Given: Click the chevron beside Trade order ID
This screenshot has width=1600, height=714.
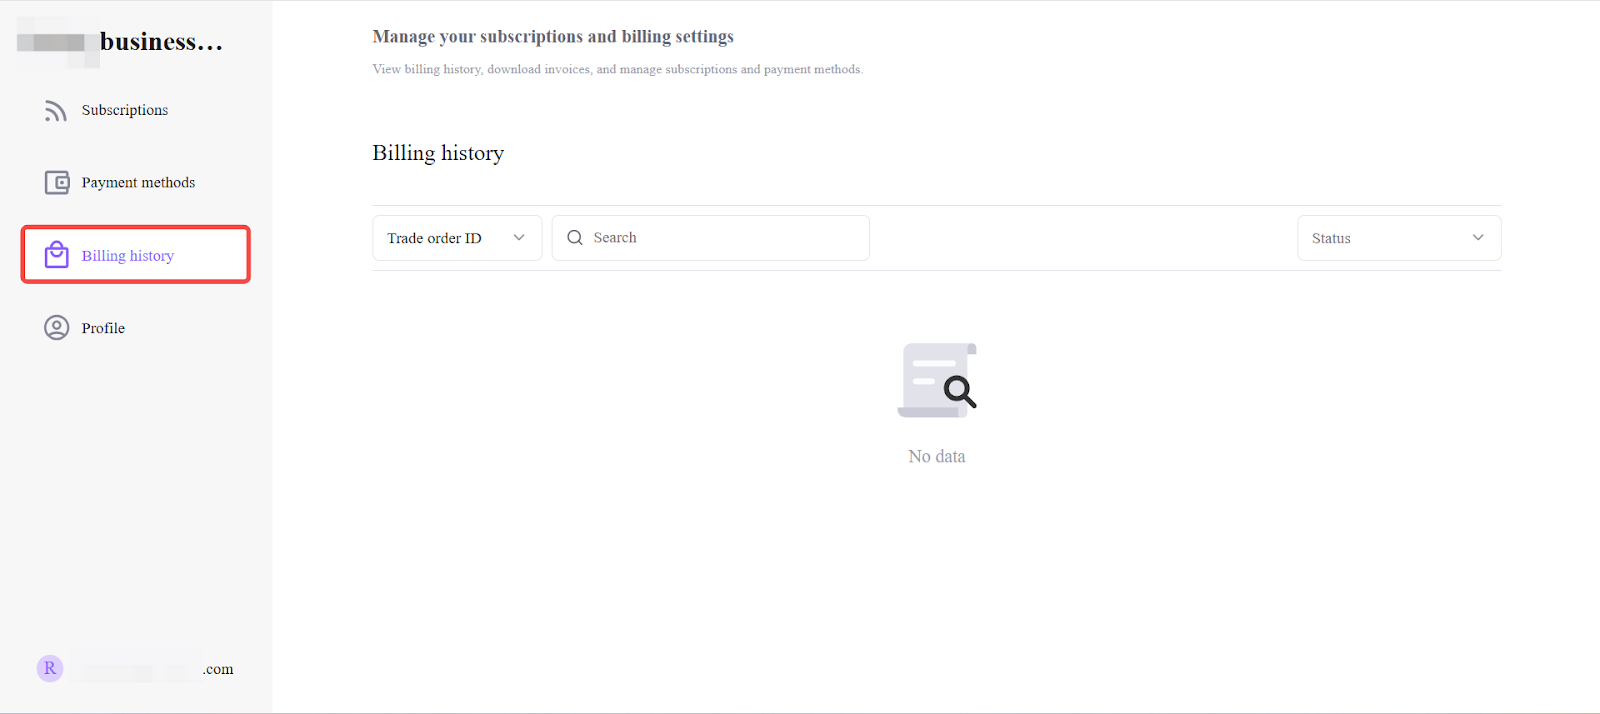Looking at the screenshot, I should coord(519,238).
